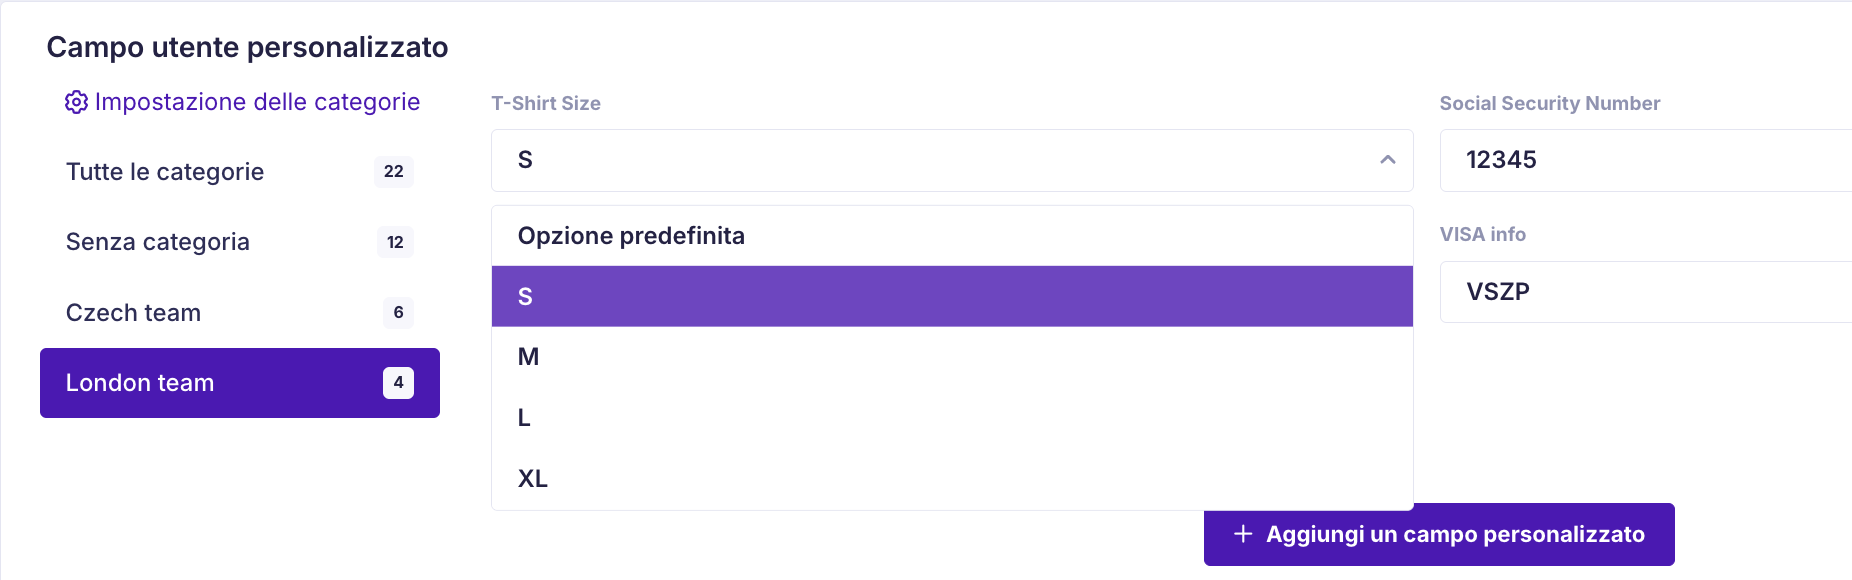Focus the Social Security Number field
The image size is (1852, 580).
click(1646, 160)
